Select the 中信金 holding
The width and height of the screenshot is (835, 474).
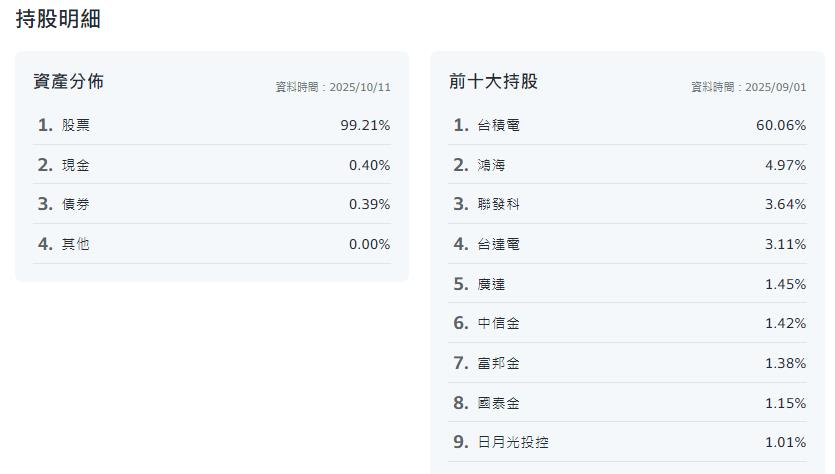[498, 323]
